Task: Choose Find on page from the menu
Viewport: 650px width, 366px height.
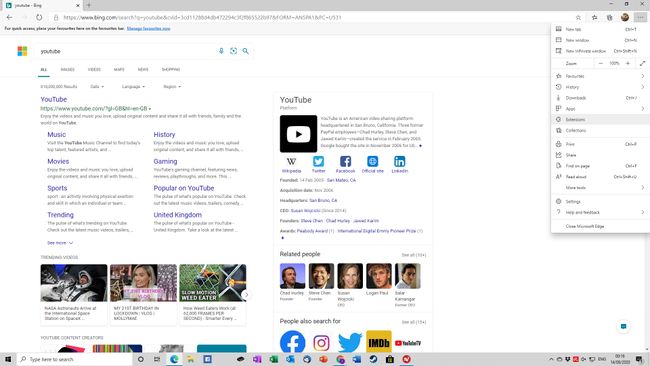Action: coord(600,166)
